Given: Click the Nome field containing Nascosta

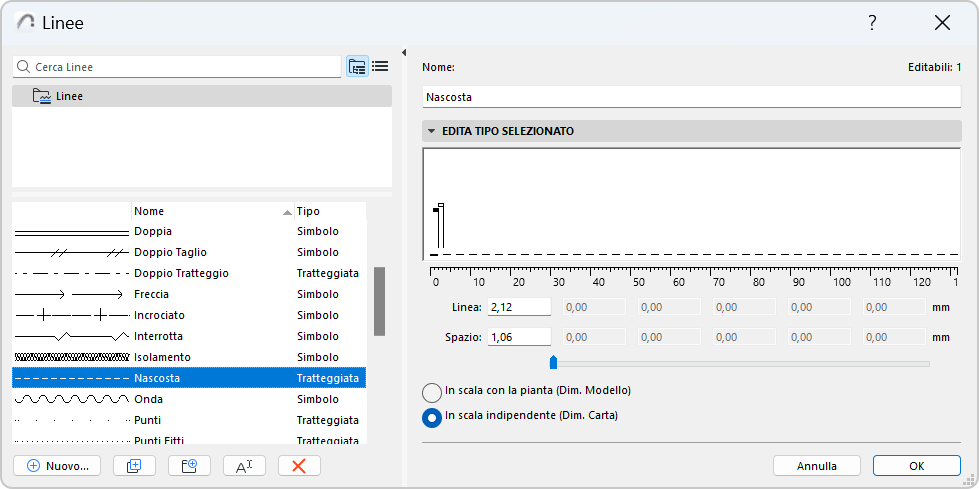Looking at the screenshot, I should pos(692,97).
